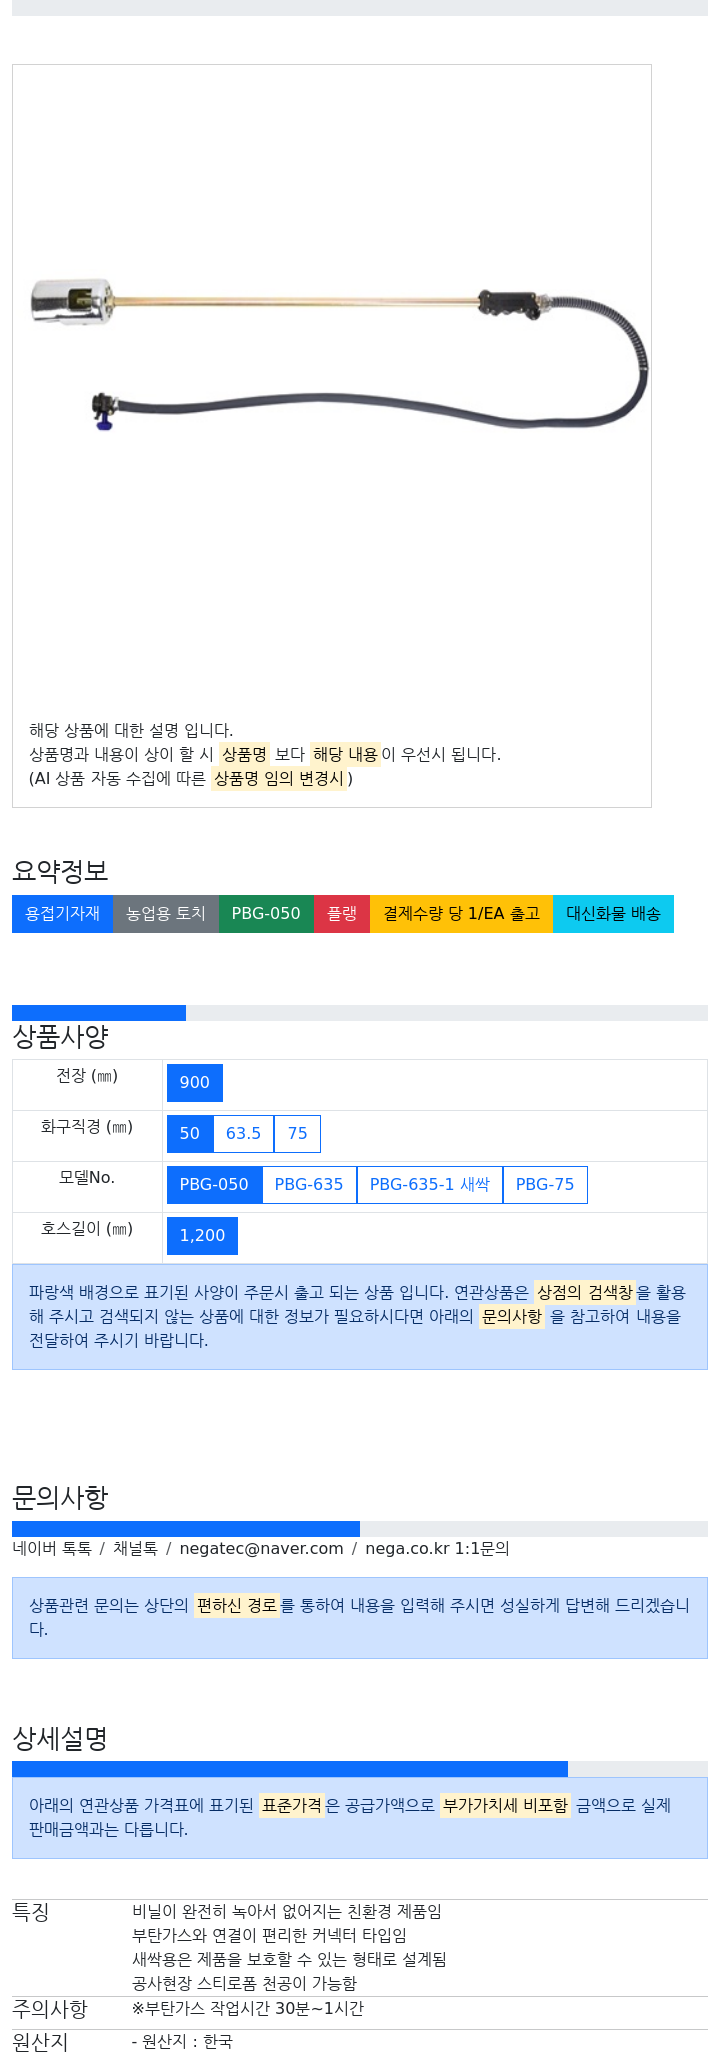This screenshot has height=2062, width=720.
Task: Select model PBG-635-1 새싹 option
Action: 430,1185
